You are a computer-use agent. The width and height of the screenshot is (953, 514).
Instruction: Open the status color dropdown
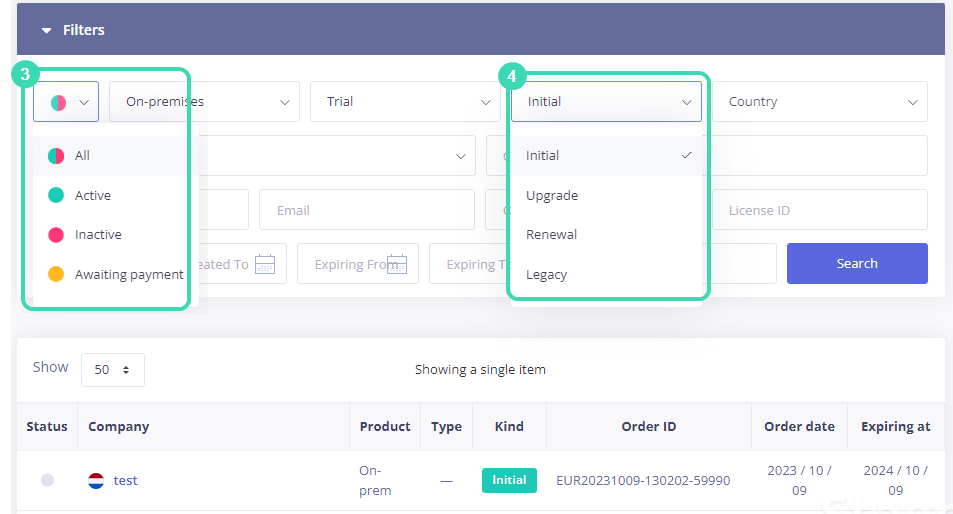tap(66, 102)
